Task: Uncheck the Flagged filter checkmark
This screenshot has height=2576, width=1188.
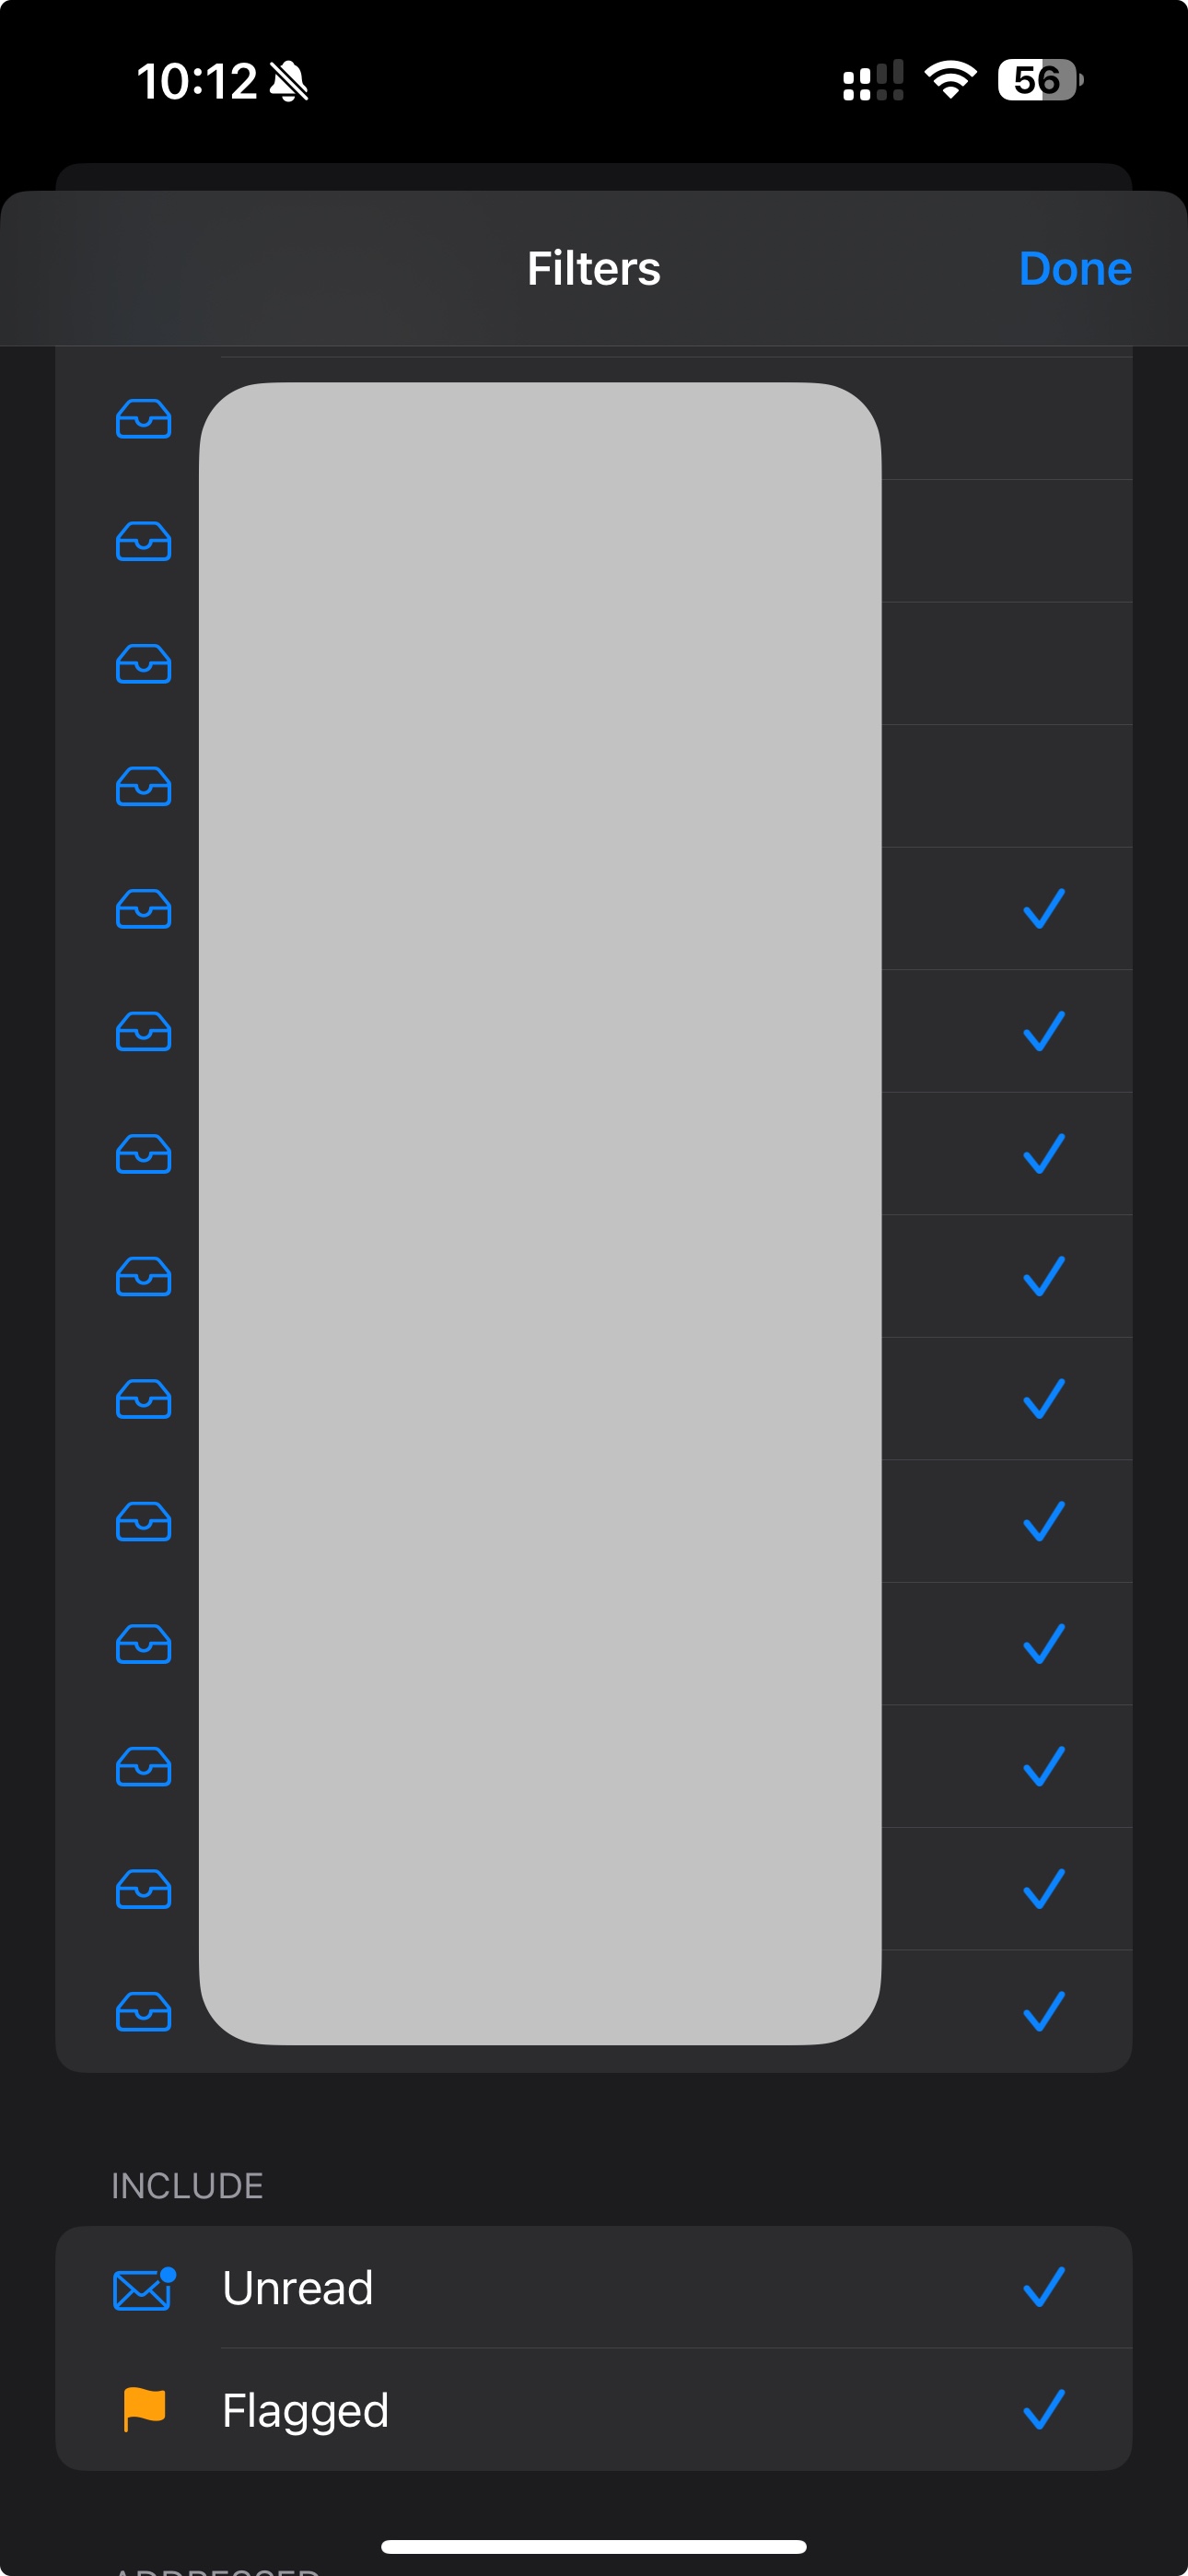Action: [x=1044, y=2409]
